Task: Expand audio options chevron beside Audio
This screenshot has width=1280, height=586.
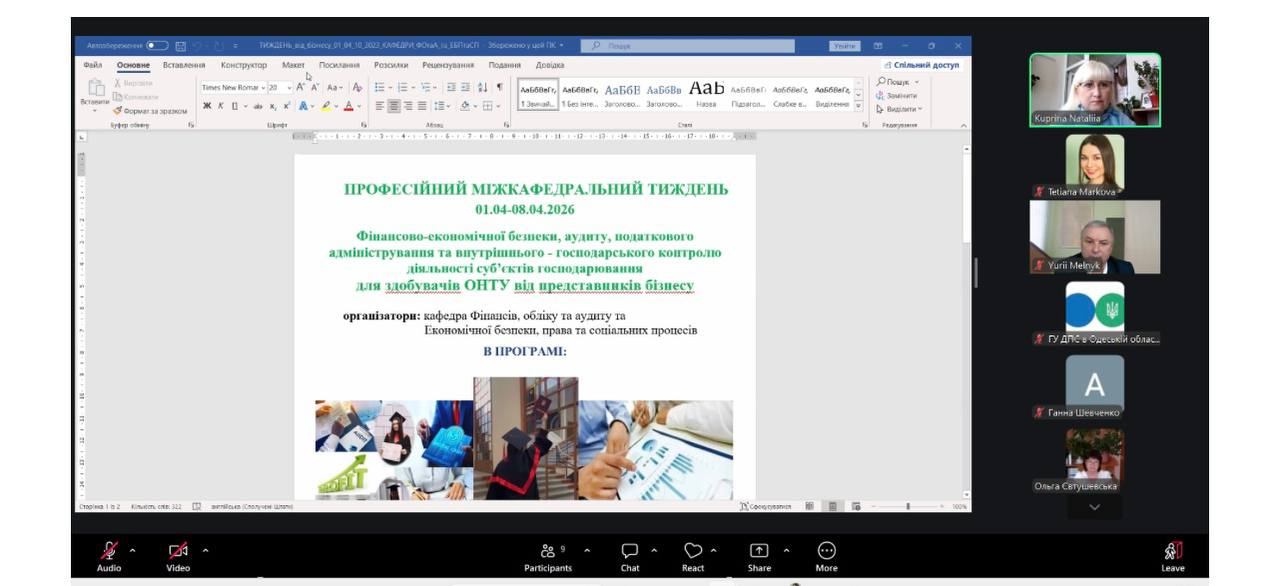Action: [x=132, y=550]
